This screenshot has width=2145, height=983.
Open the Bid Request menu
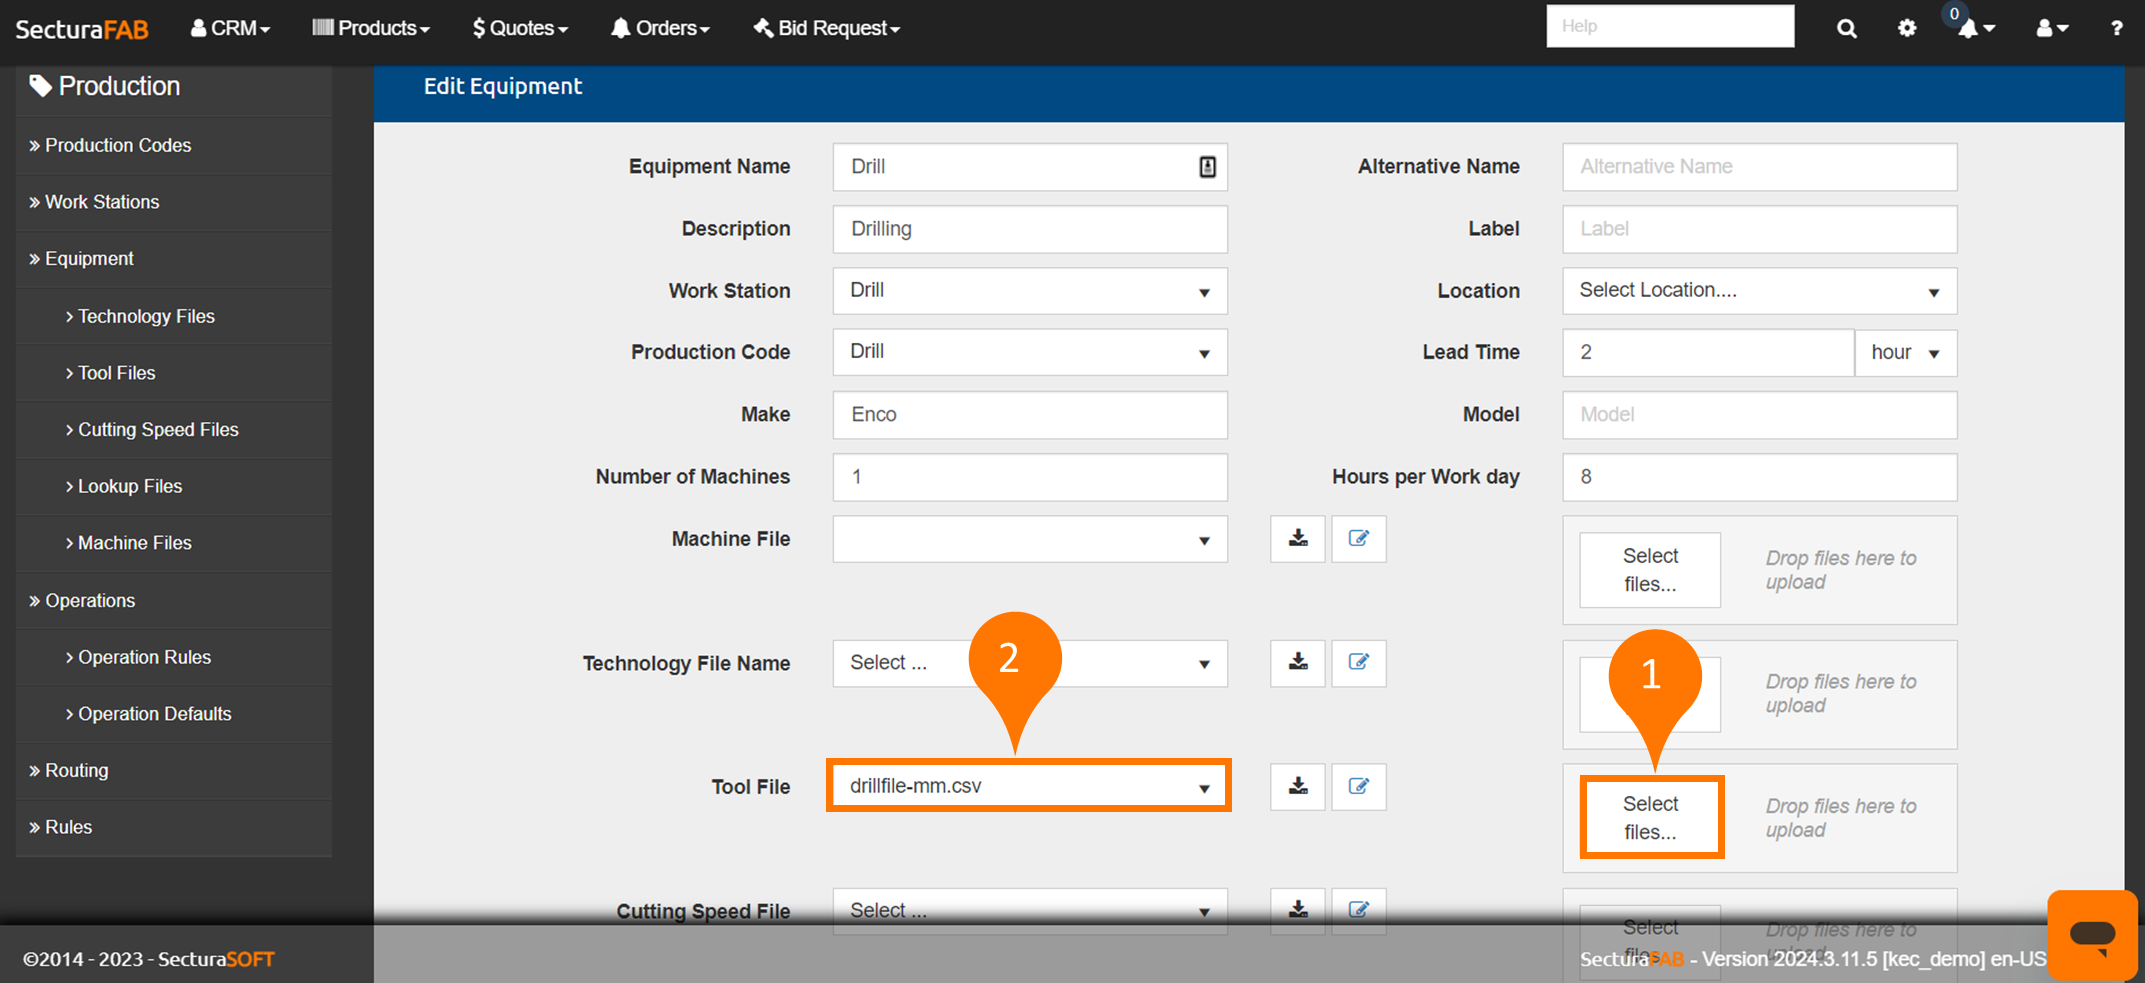pos(827,29)
